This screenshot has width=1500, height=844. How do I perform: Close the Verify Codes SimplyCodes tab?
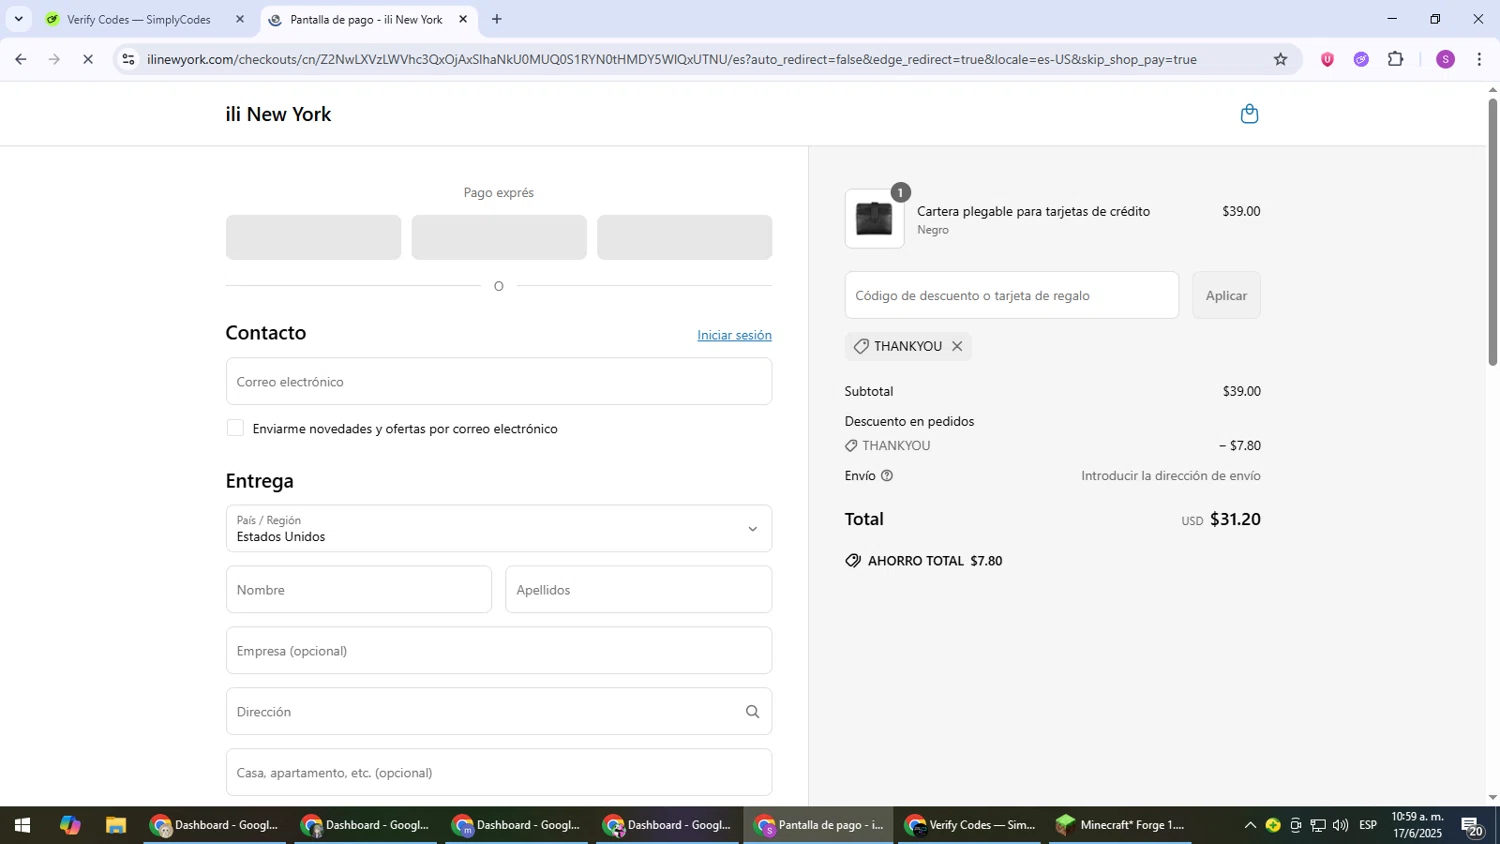pos(239,19)
